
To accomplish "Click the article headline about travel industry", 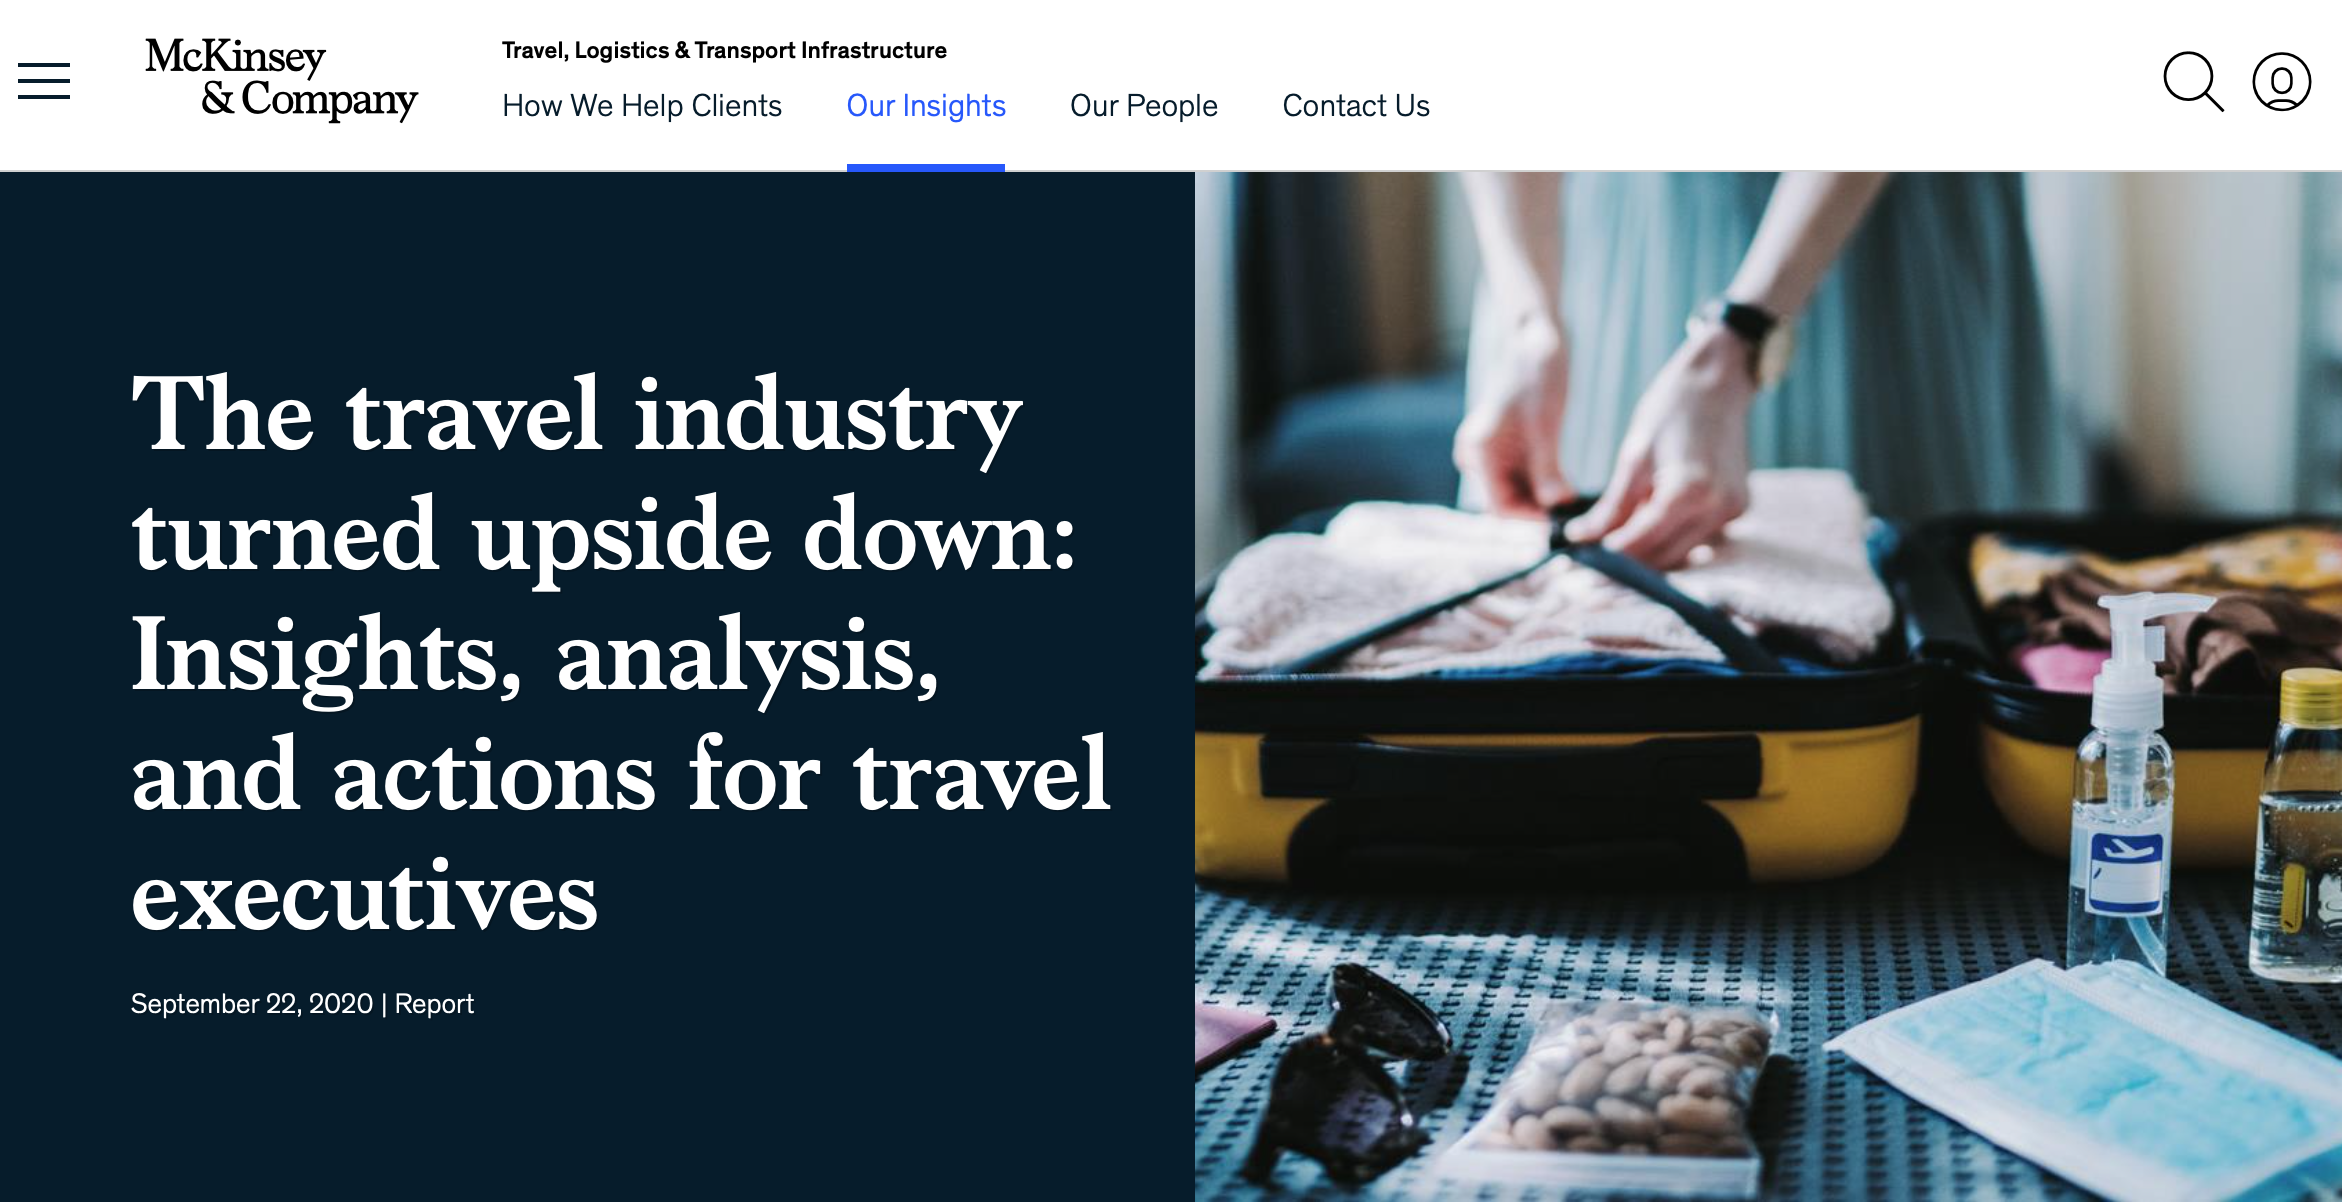I will pos(620,654).
